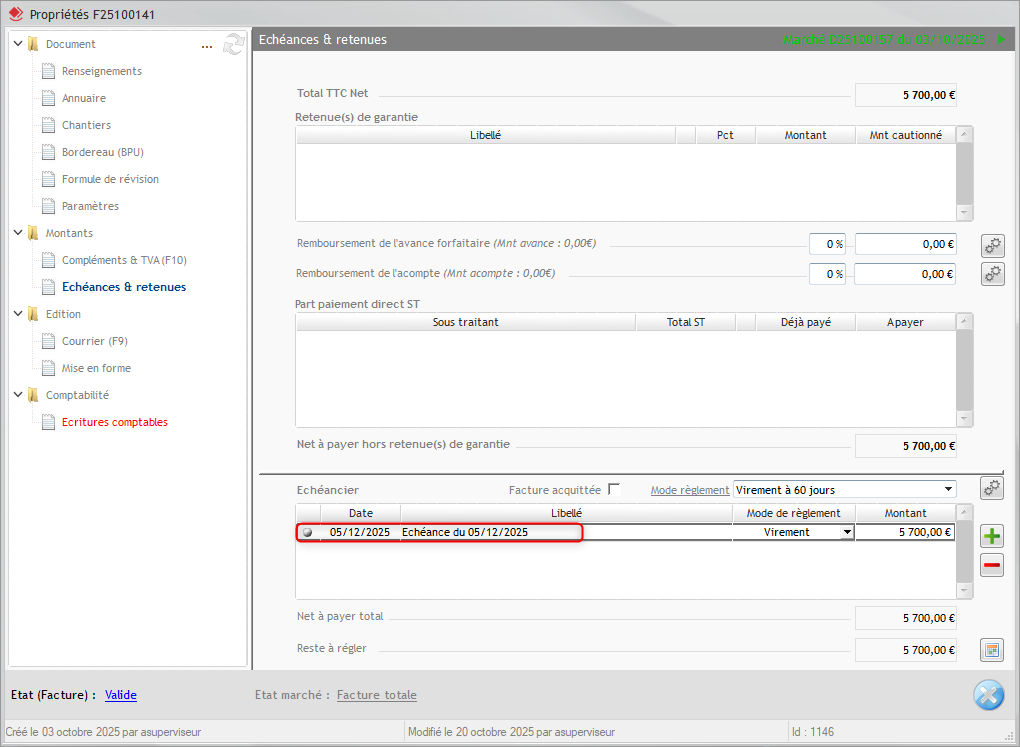Open the Virement à 60 jours dropdown
This screenshot has width=1020, height=747.
point(948,490)
